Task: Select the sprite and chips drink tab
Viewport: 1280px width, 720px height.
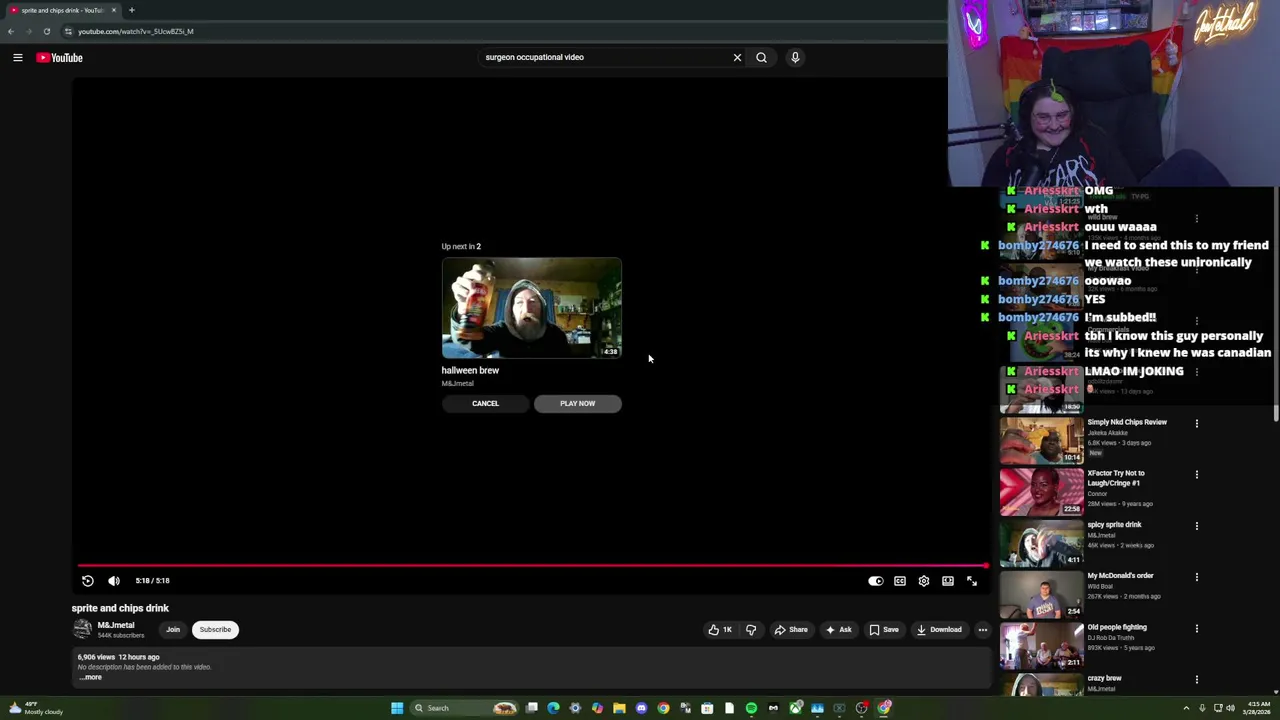Action: 62,10
